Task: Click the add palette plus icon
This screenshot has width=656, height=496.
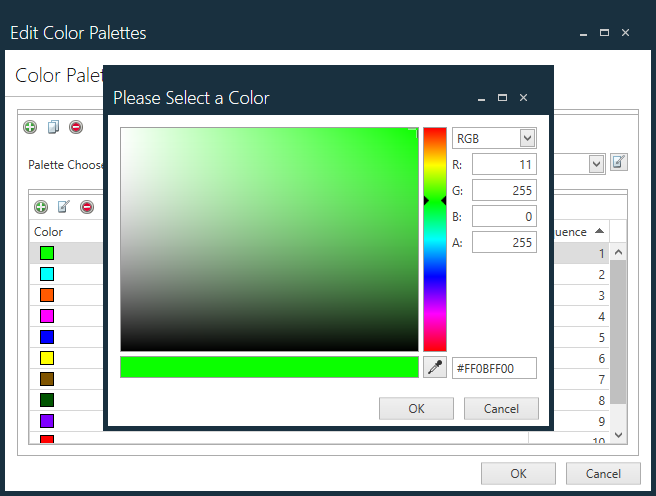Action: [x=30, y=127]
